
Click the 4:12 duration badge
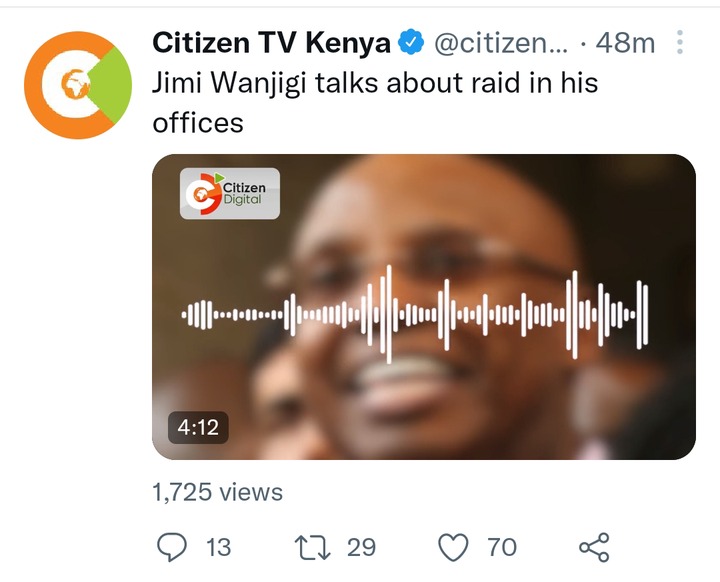tap(198, 427)
